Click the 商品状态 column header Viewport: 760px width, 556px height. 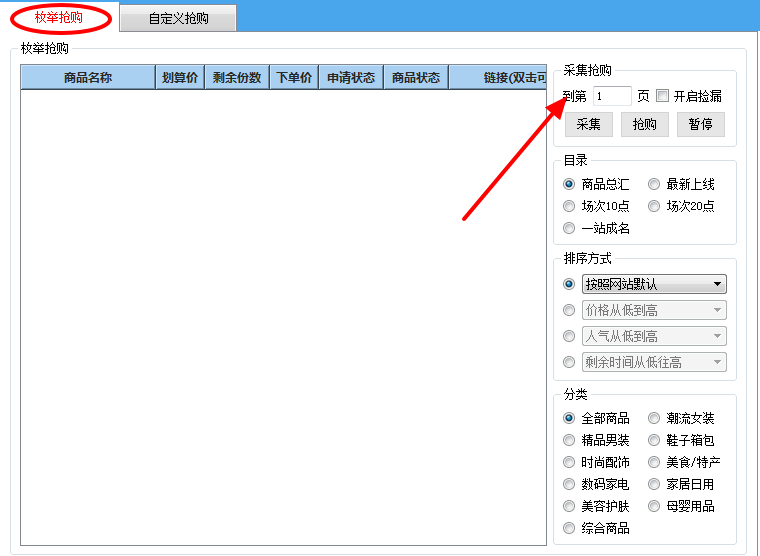[416, 77]
